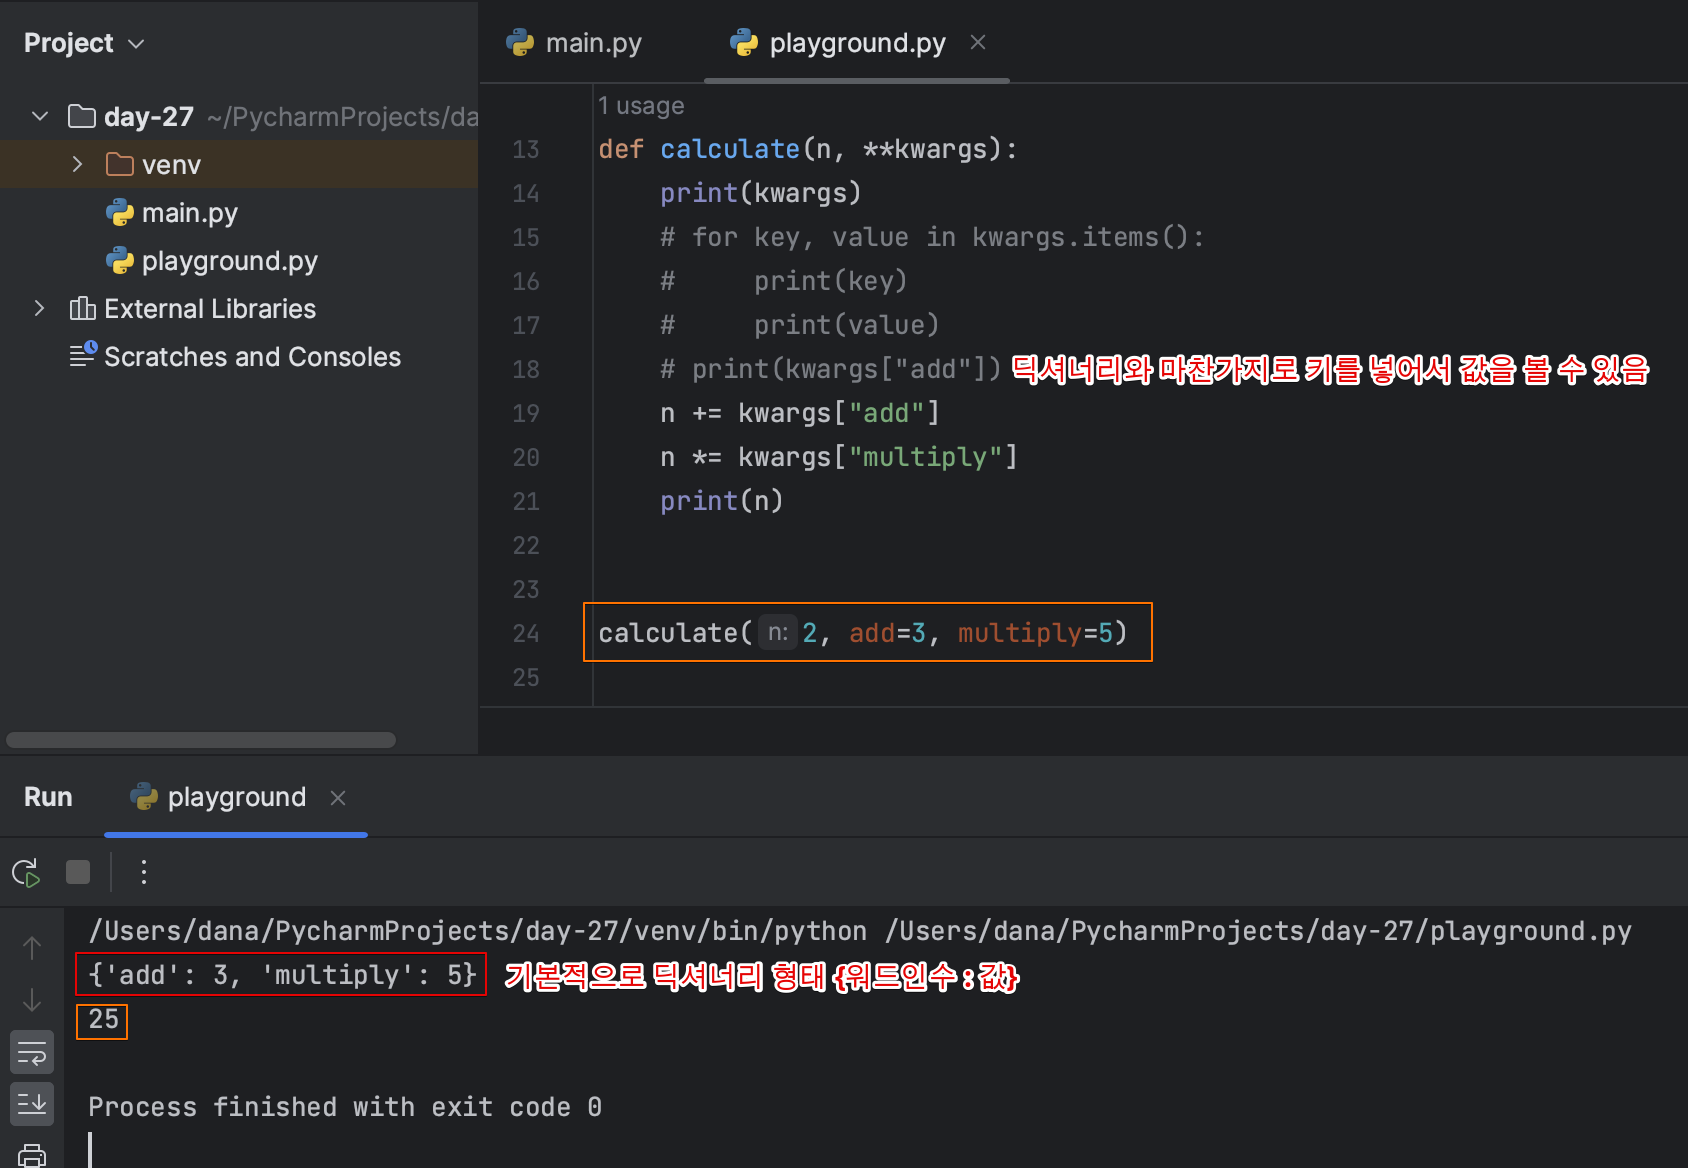Expand the External Libraries chevron
The image size is (1688, 1168).
tap(39, 308)
